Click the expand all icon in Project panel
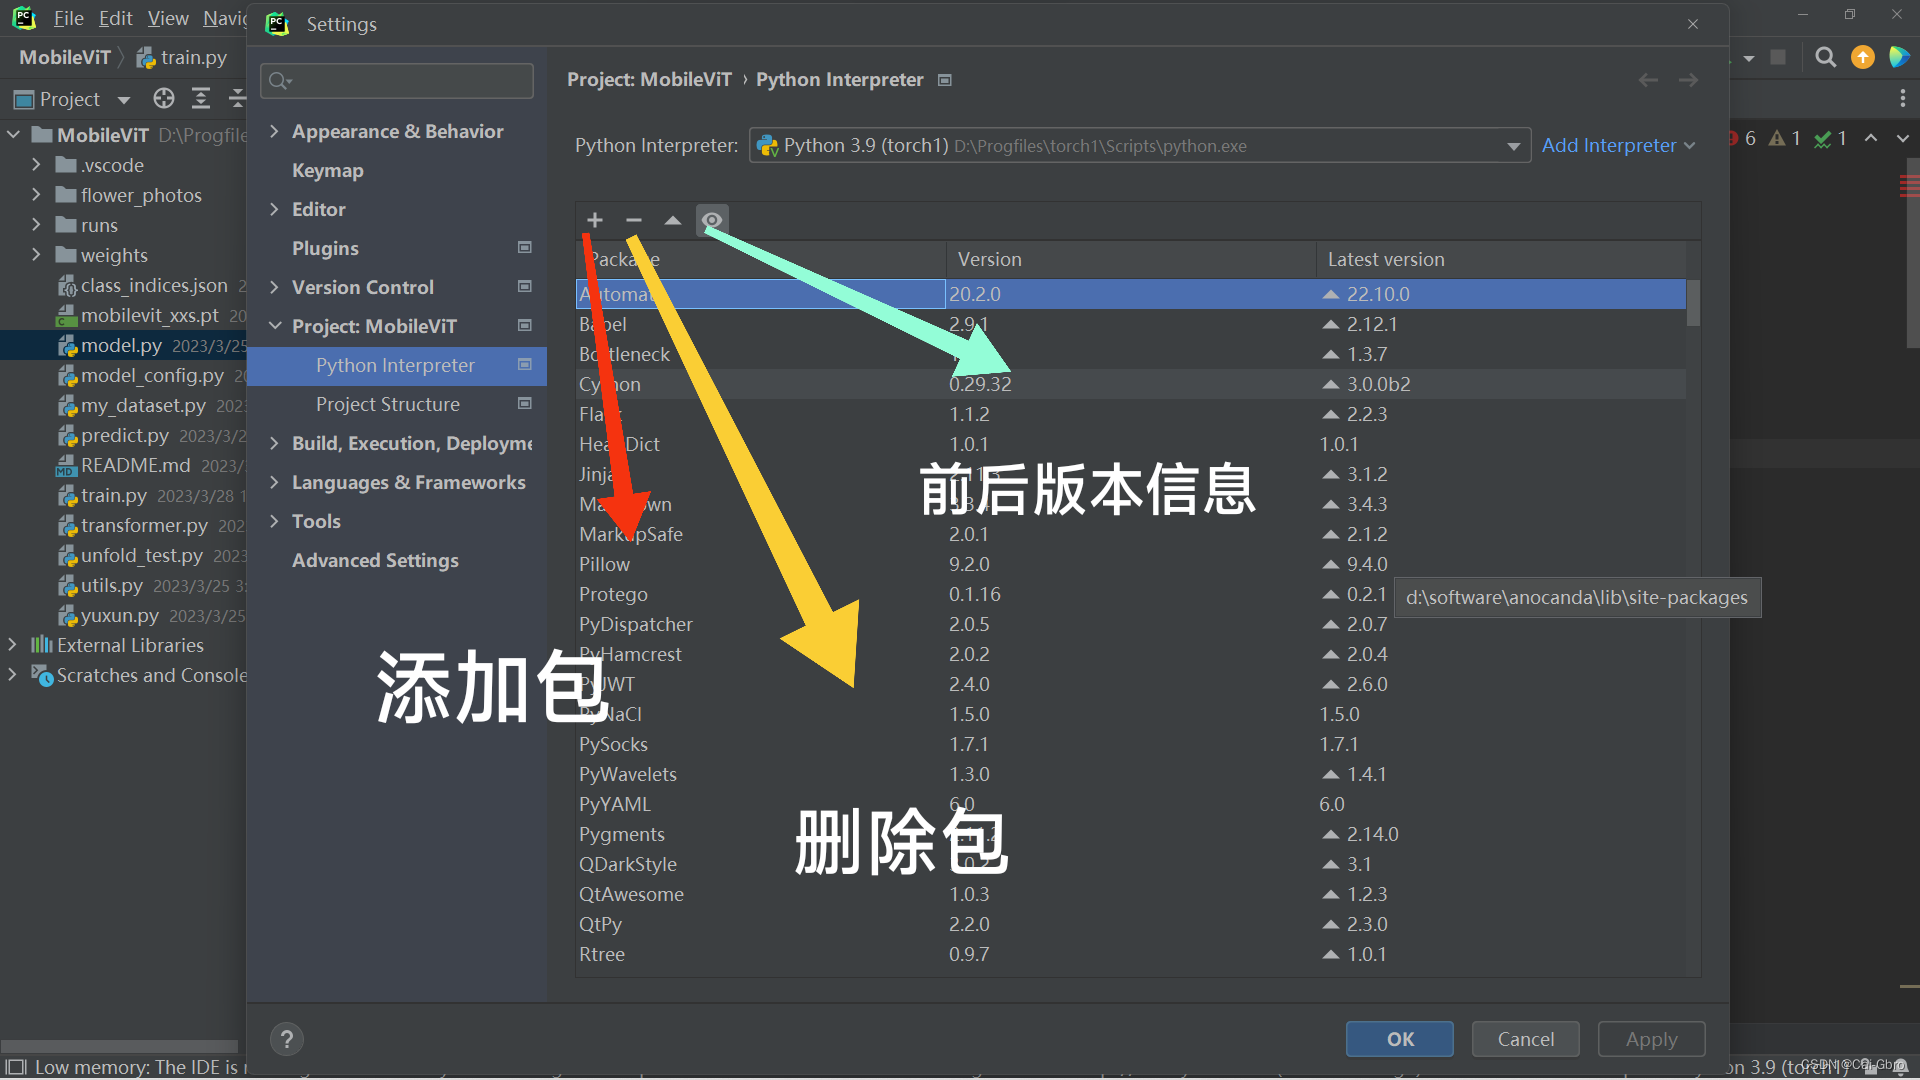 (201, 98)
